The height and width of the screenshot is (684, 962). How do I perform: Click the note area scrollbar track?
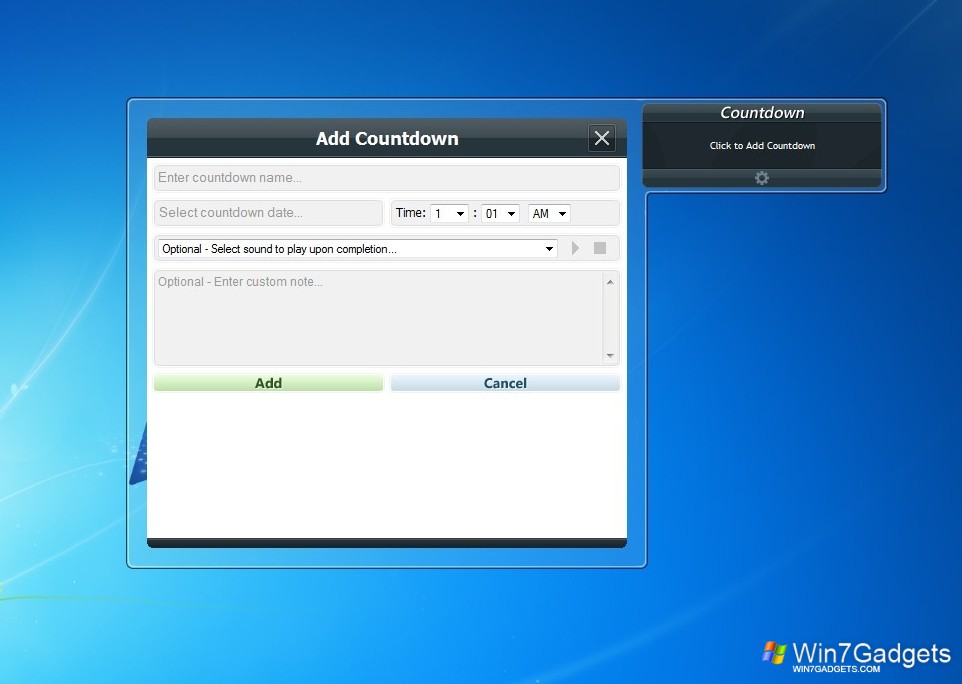pyautogui.click(x=610, y=320)
